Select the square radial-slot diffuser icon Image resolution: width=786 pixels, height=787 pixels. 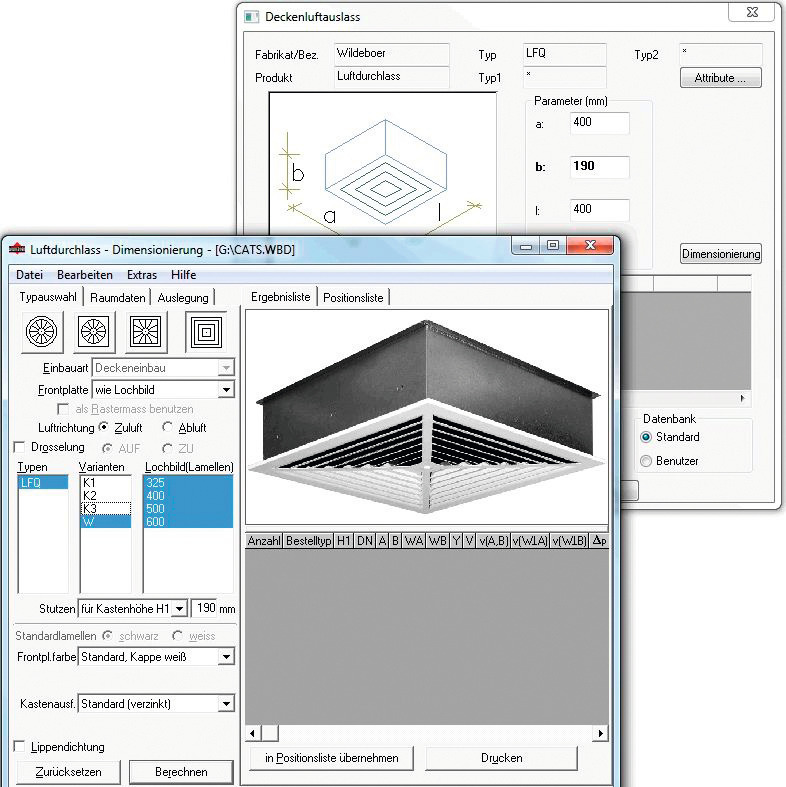click(147, 331)
